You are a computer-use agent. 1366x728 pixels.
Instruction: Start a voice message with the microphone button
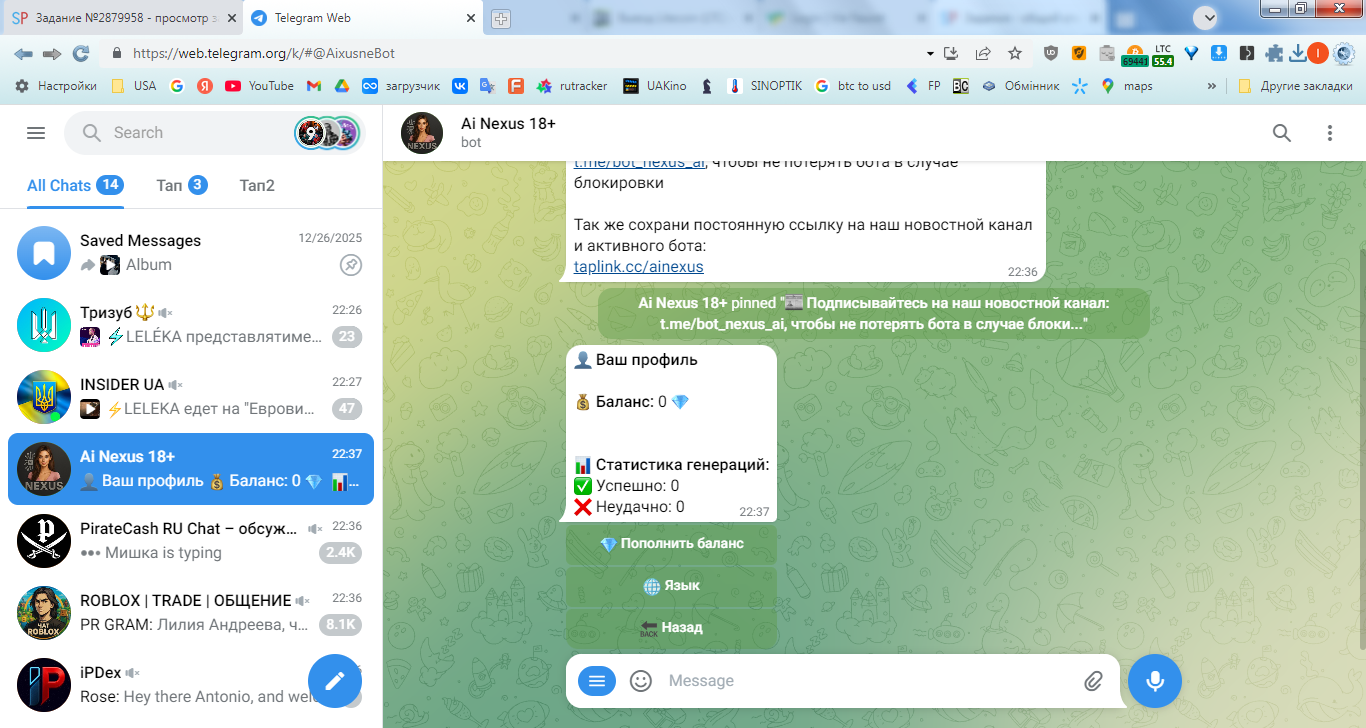click(1155, 681)
